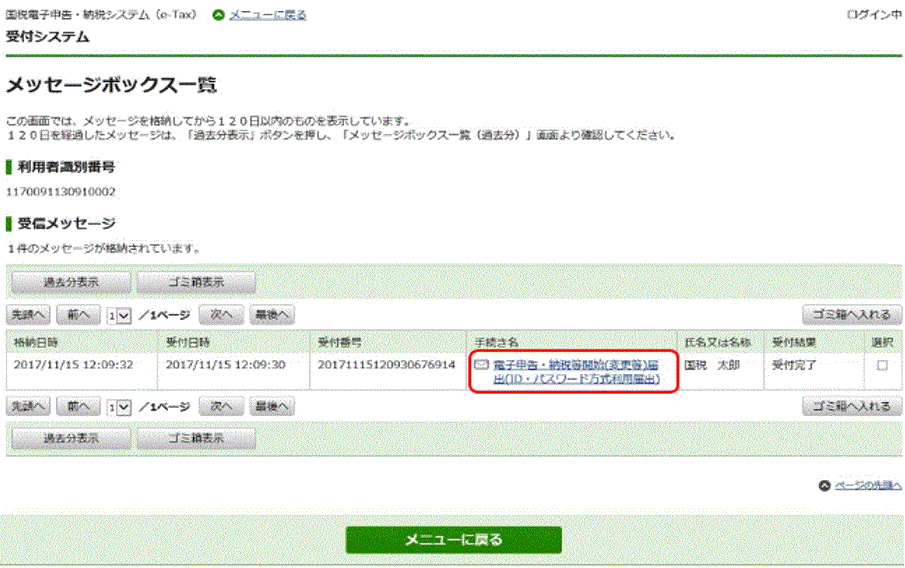Open 電子申告・納税等開始(変更等)届出 message link
The width and height of the screenshot is (905, 568).
576,372
